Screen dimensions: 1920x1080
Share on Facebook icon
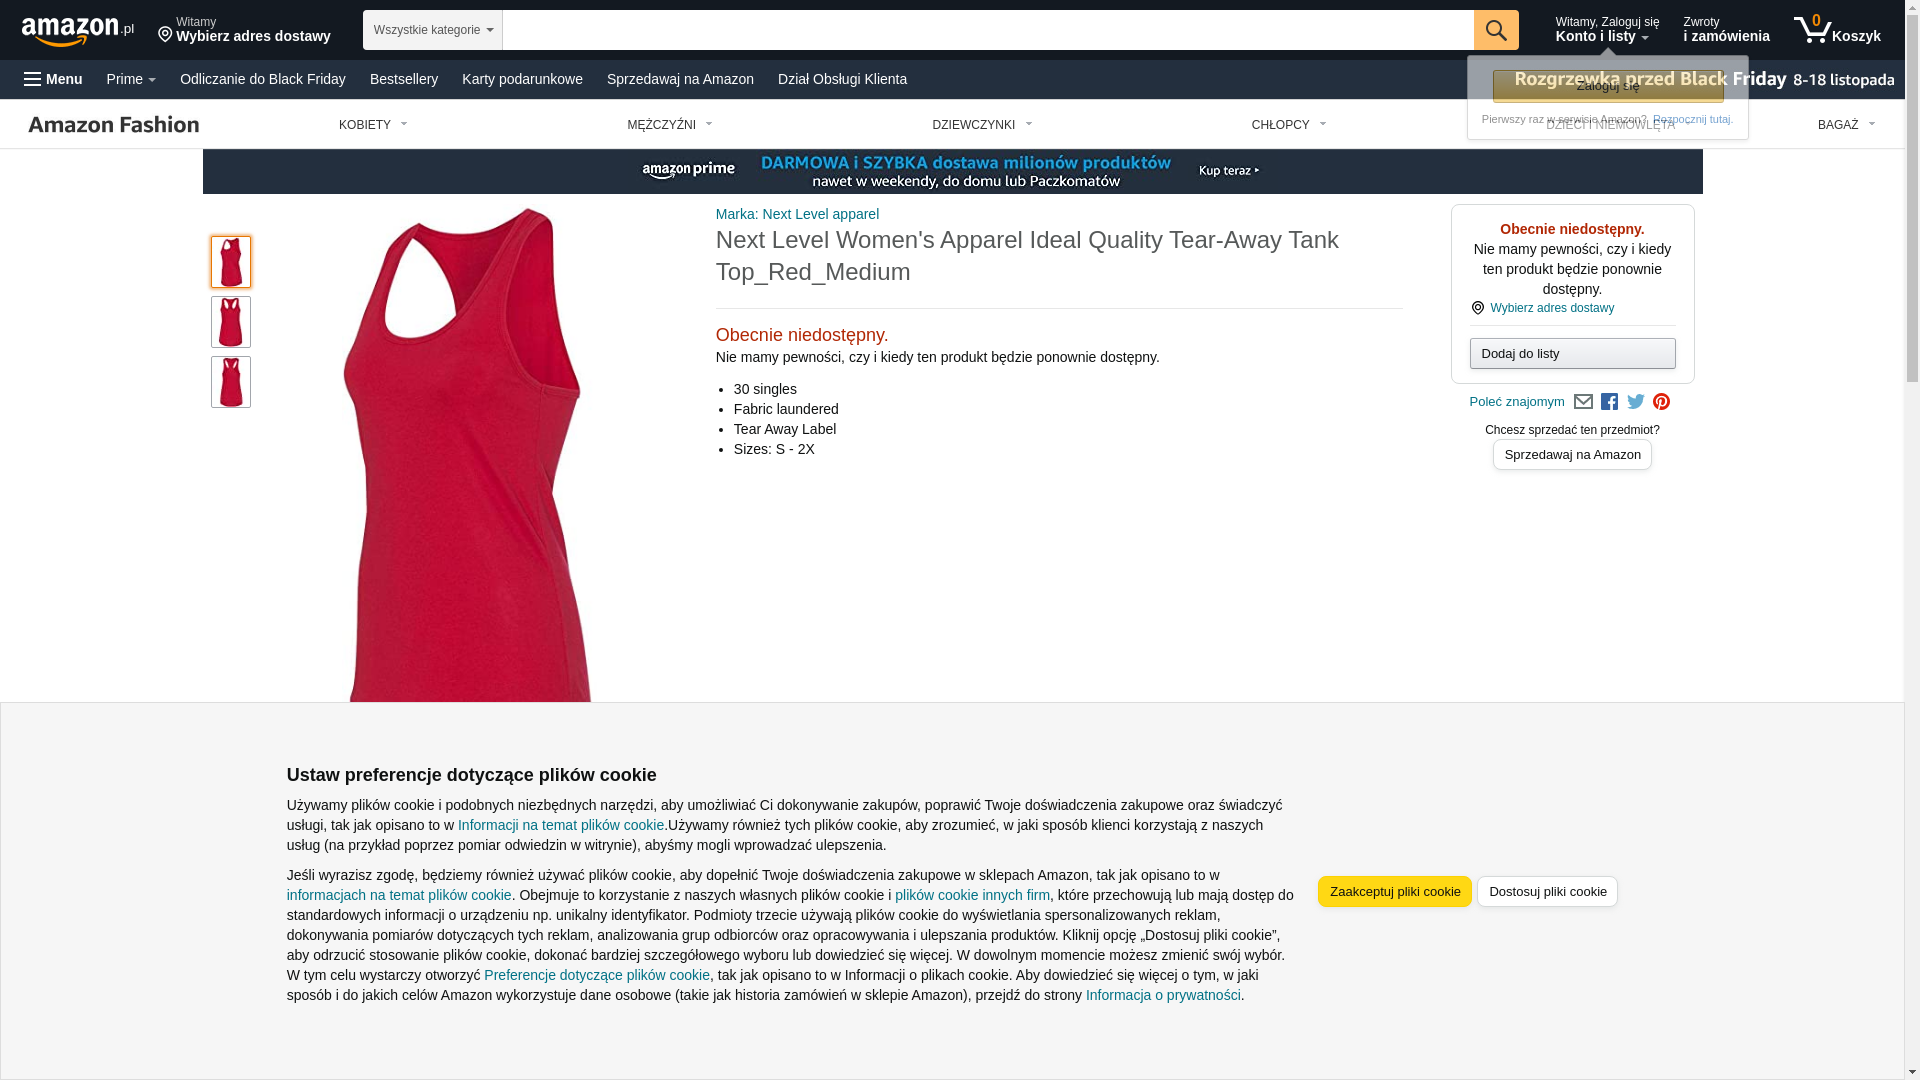point(1609,402)
